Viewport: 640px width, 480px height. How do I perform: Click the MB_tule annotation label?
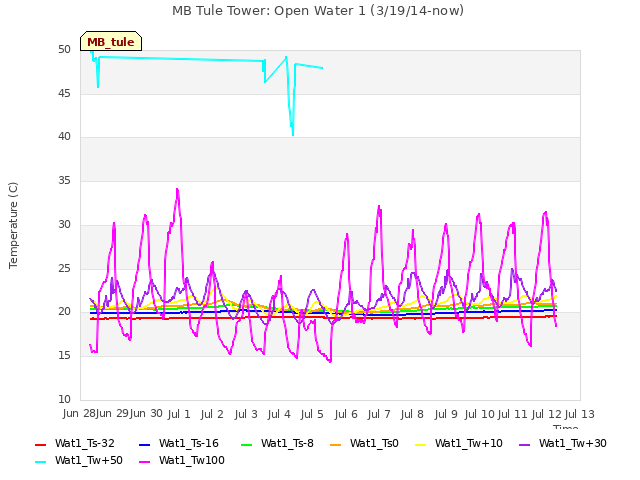coord(111,42)
